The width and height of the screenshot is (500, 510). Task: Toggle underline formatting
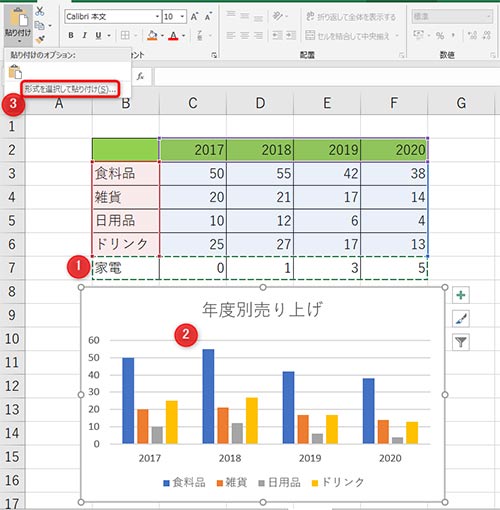(98, 35)
